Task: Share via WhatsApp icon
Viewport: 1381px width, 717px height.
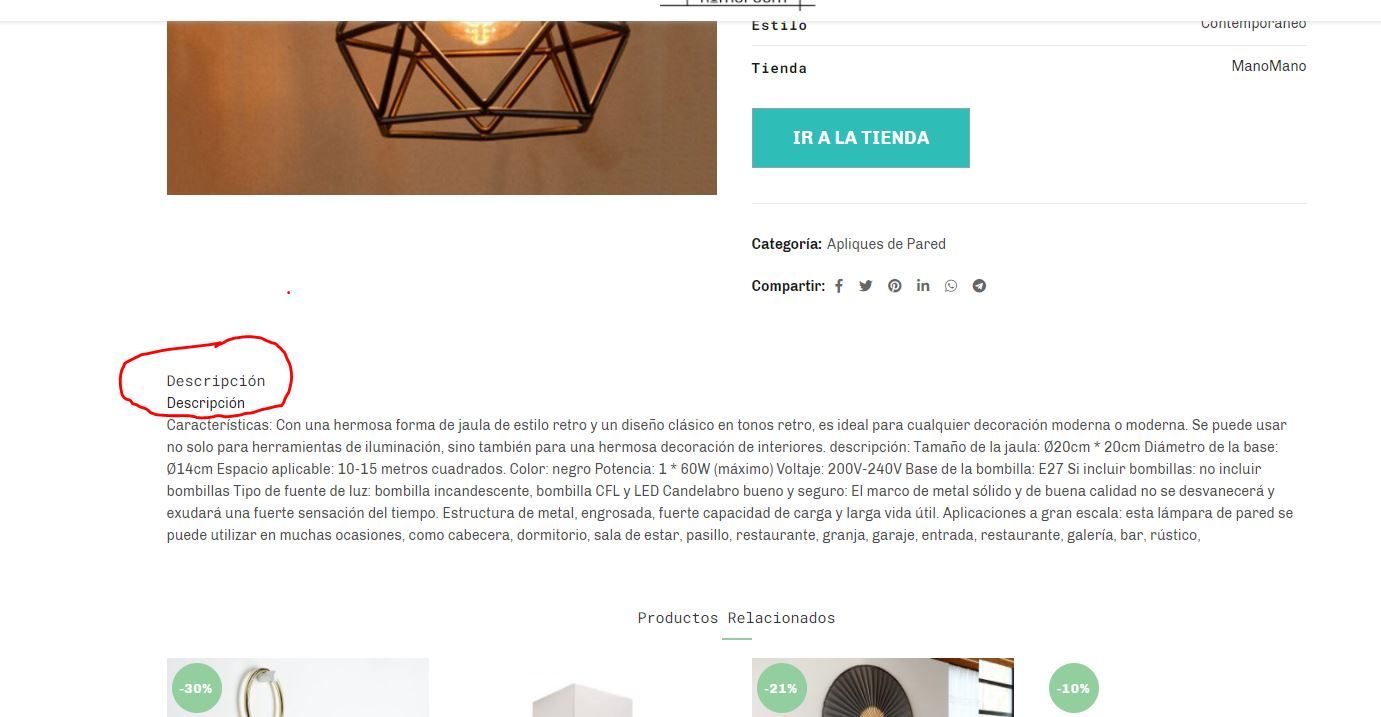Action: coord(951,286)
